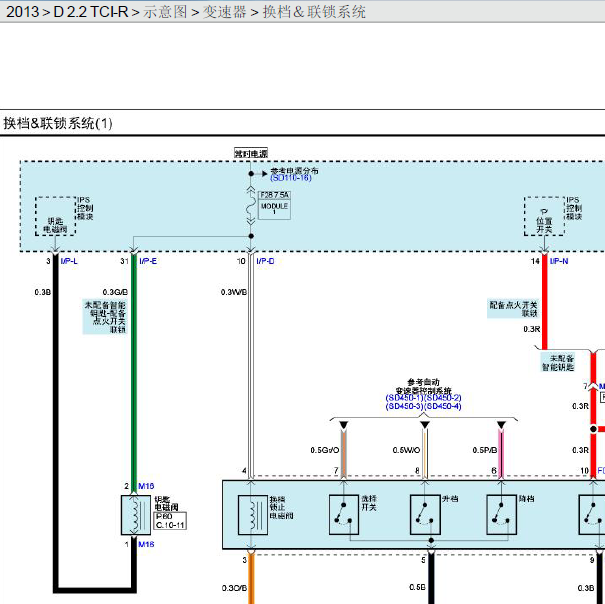Click the 降档 switch symbol
Viewport: 605px width, 604px height.
tap(502, 514)
